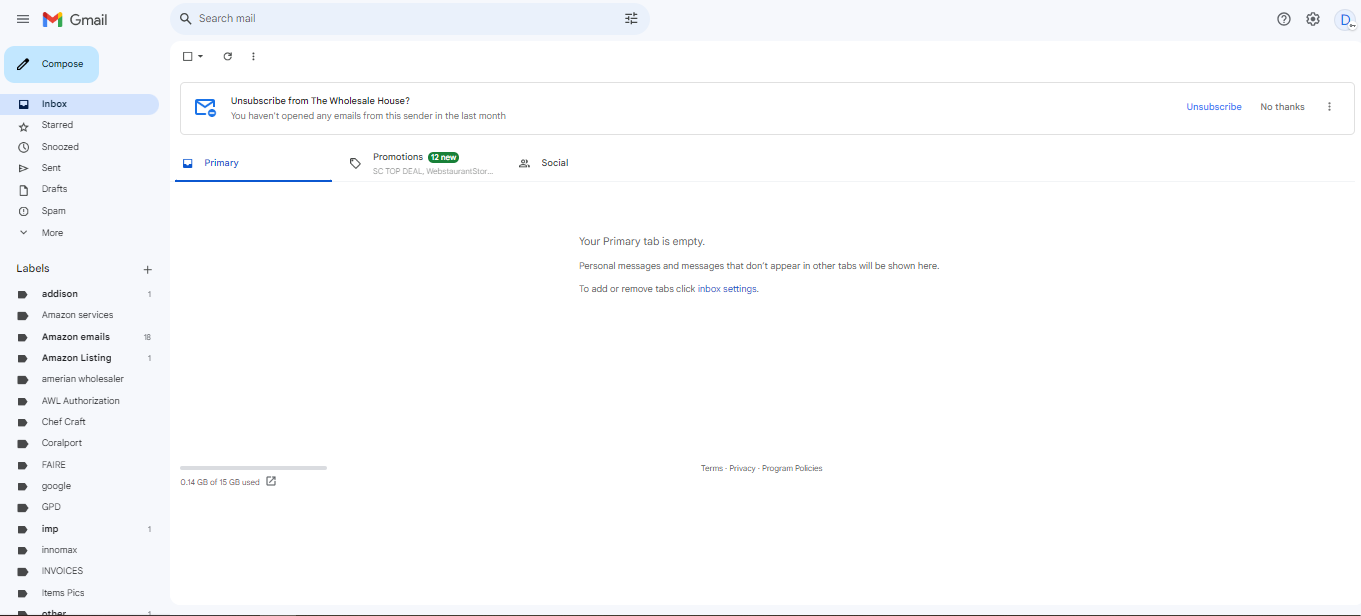Click the storage usage progress bar
1361x616 pixels.
[x=253, y=468]
